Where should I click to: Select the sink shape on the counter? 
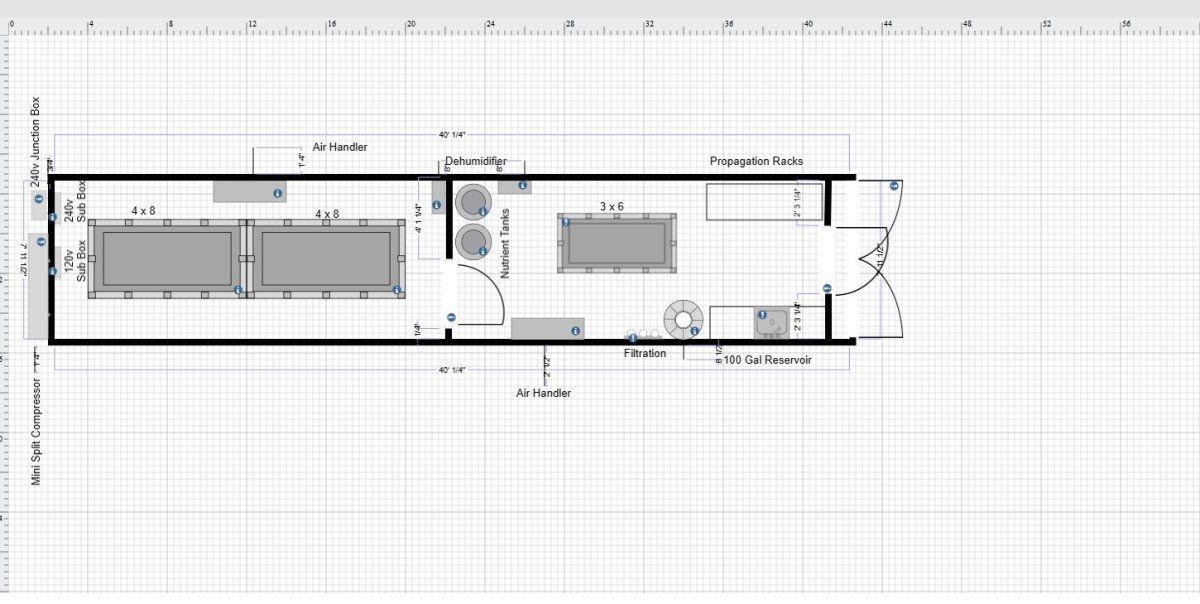[771, 323]
